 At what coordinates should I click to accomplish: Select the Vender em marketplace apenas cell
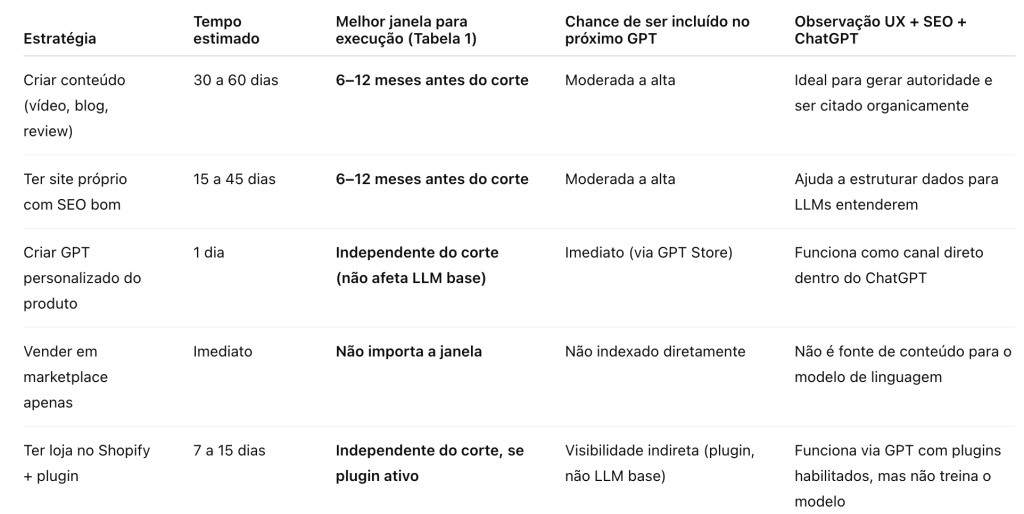coord(65,376)
